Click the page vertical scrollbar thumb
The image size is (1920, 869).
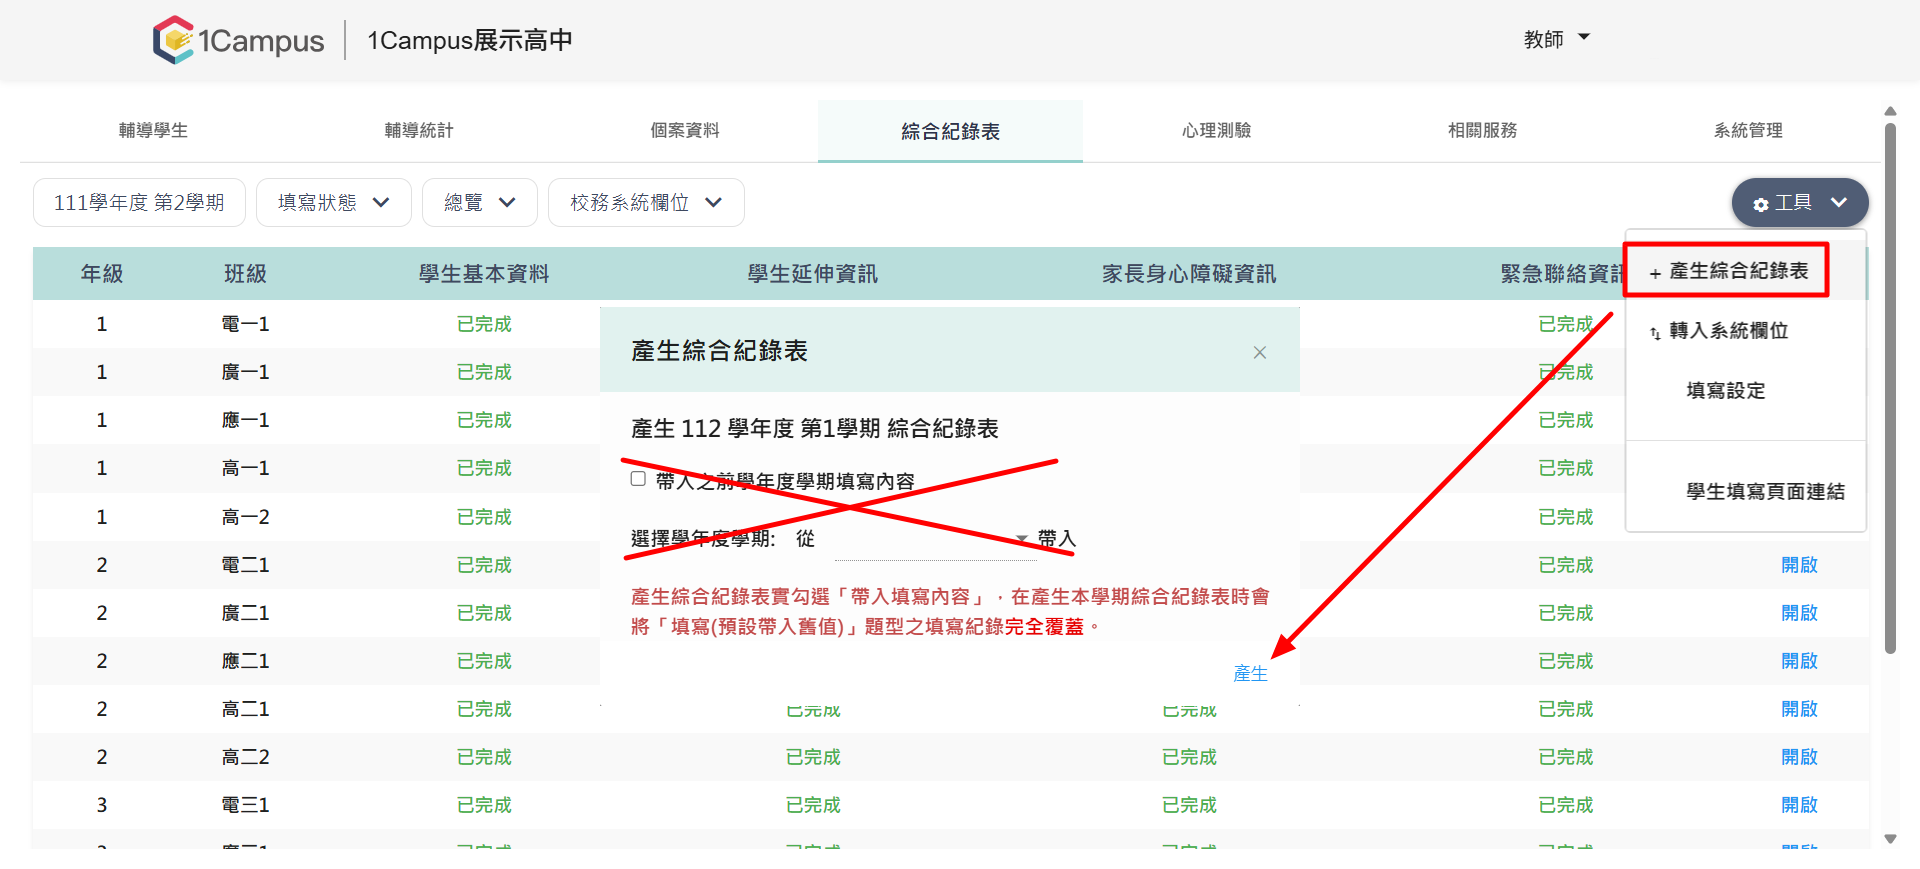1890,388
